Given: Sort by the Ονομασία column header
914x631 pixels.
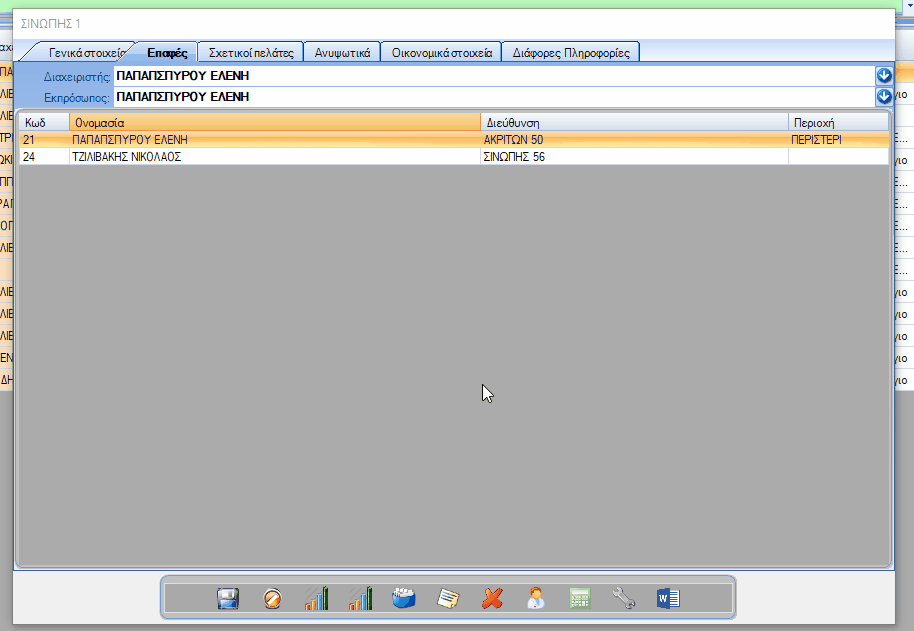Looking at the screenshot, I should [275, 122].
